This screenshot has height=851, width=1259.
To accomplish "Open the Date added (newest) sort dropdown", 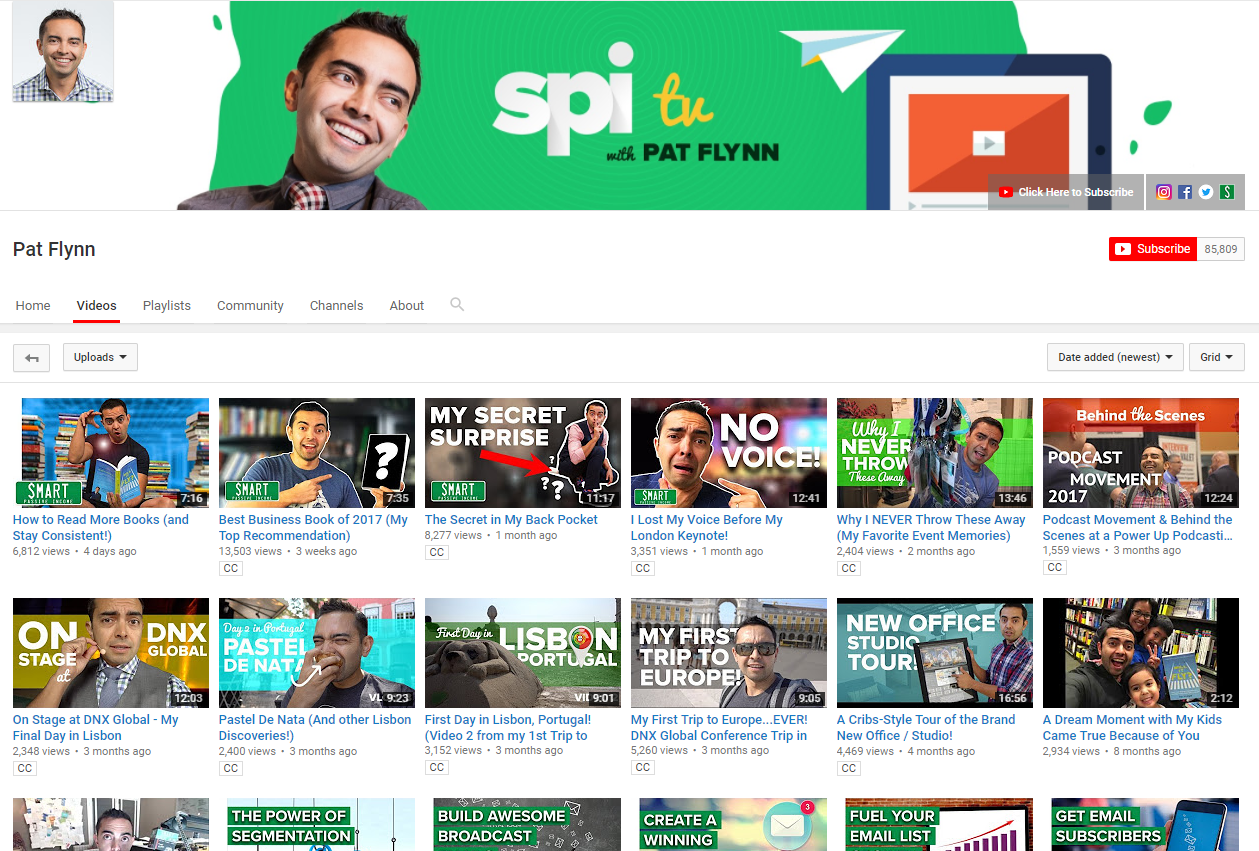I will [1115, 357].
